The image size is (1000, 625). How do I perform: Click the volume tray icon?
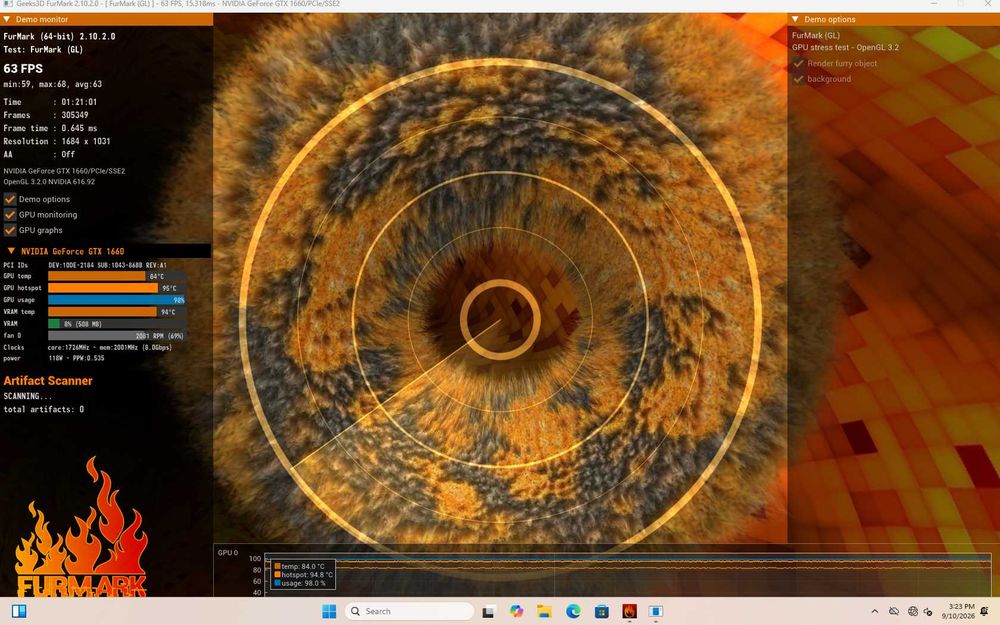coord(928,612)
